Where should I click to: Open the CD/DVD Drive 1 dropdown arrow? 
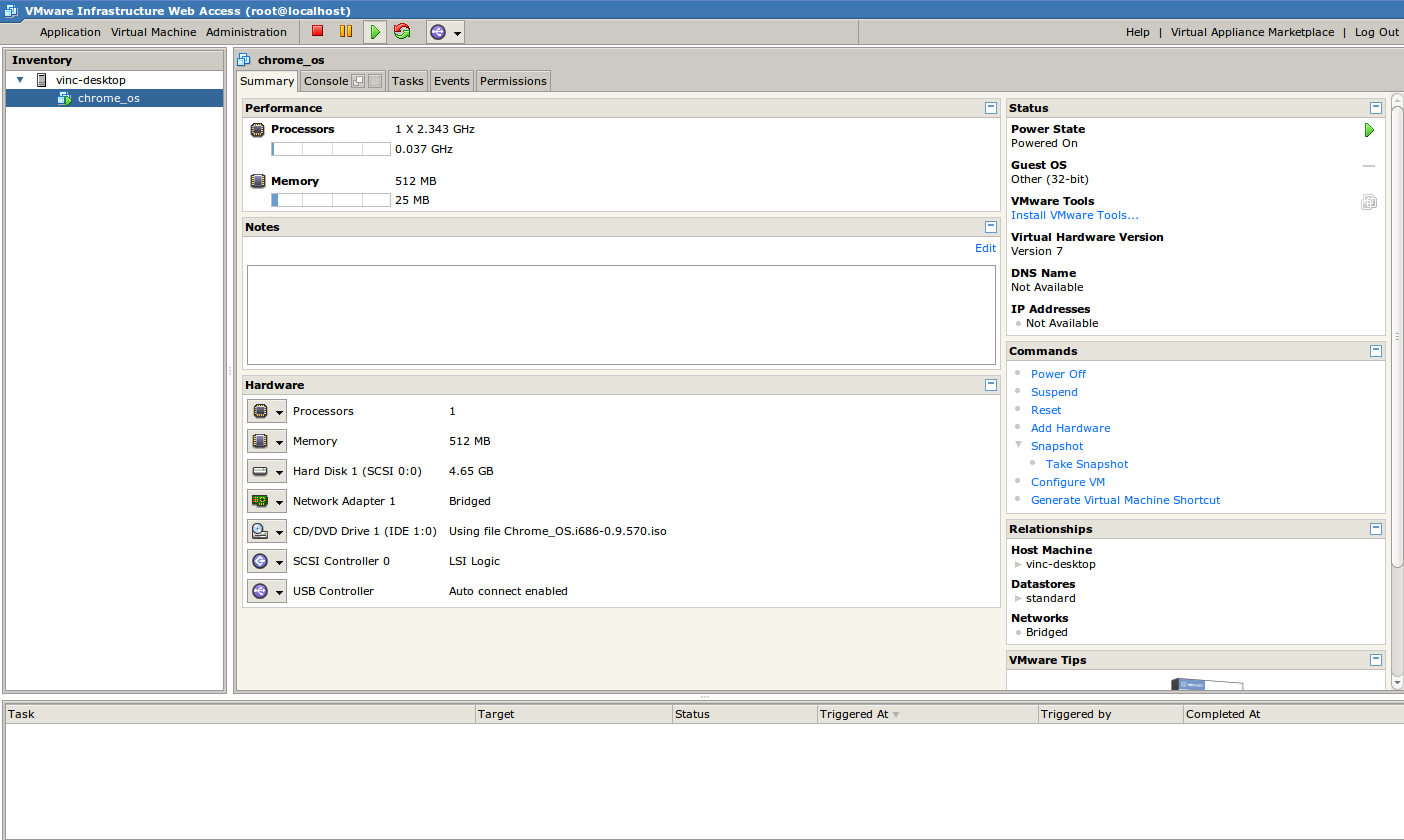(280, 532)
